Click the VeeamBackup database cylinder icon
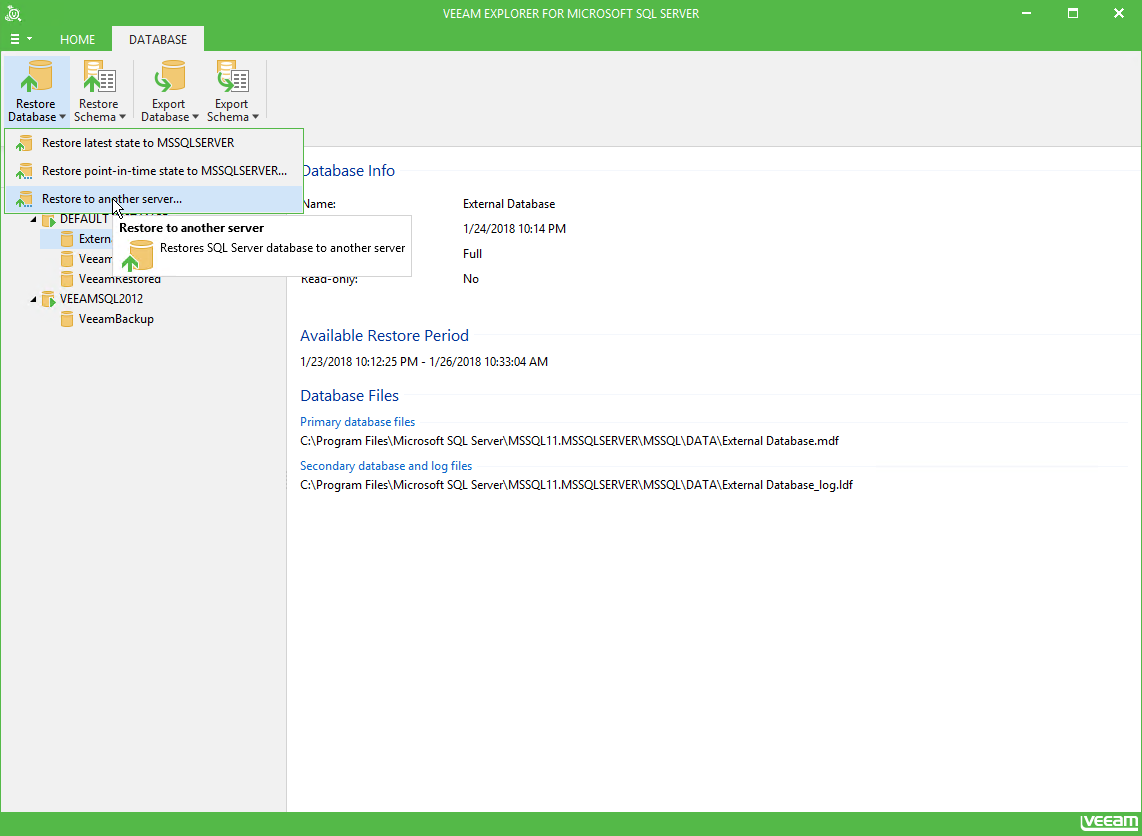The image size is (1142, 836). click(67, 319)
